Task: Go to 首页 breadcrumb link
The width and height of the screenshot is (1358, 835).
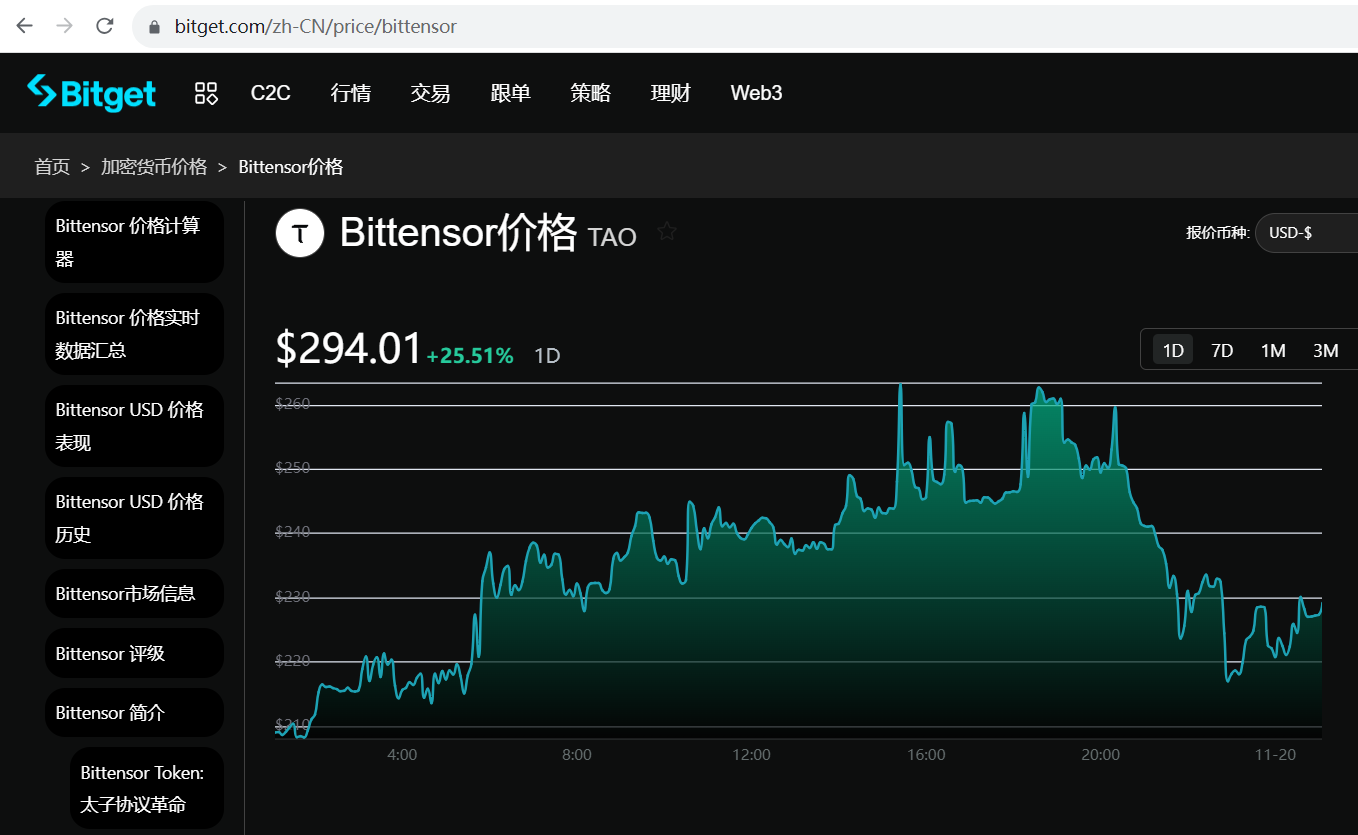Action: point(52,167)
